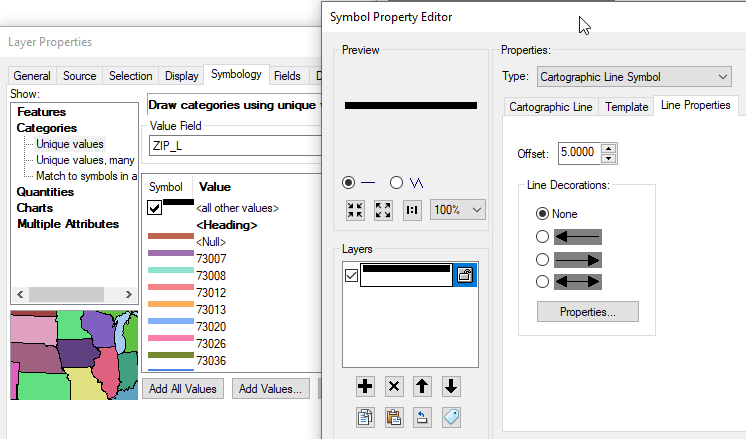Select Match to symbols in a style

point(86,176)
